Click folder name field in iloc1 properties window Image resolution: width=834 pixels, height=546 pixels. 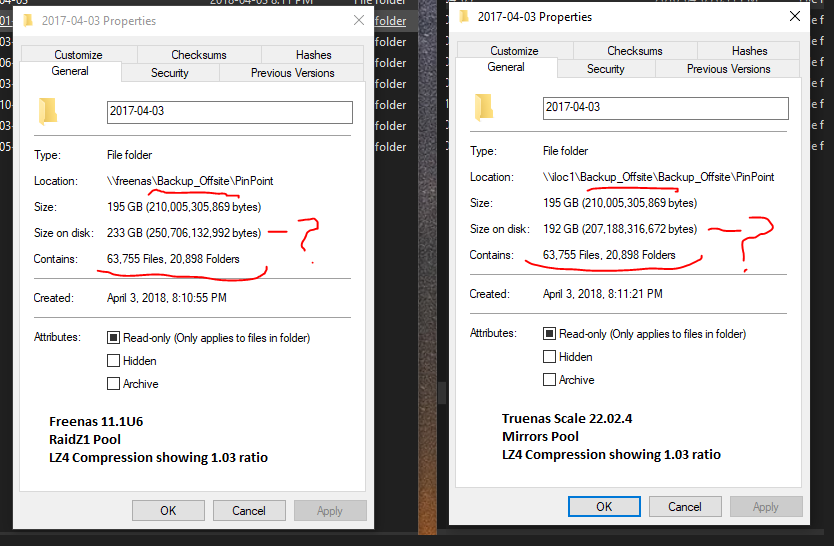pyautogui.click(x=666, y=108)
